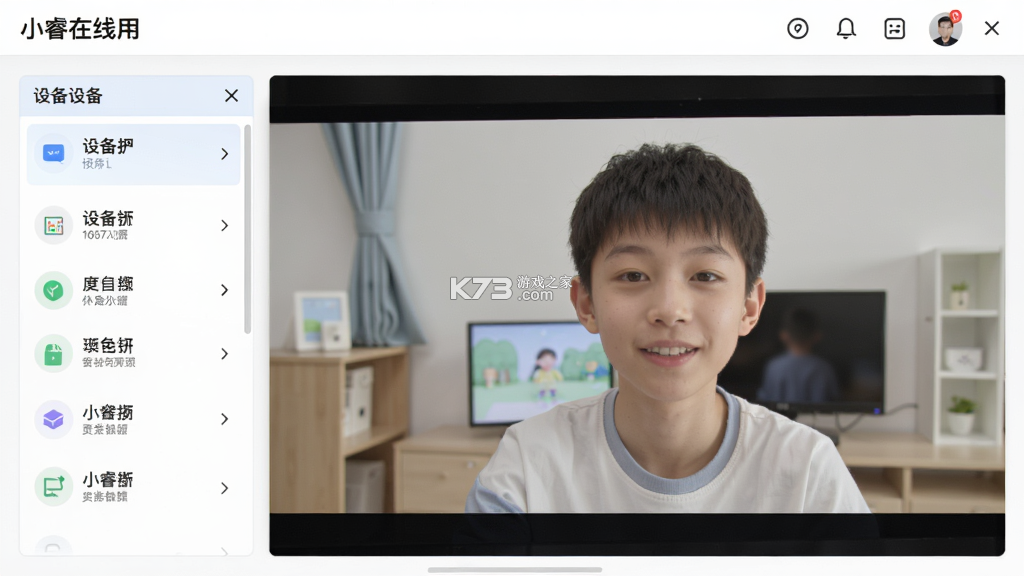Select the subtitle text starting with 1667

coord(105,235)
